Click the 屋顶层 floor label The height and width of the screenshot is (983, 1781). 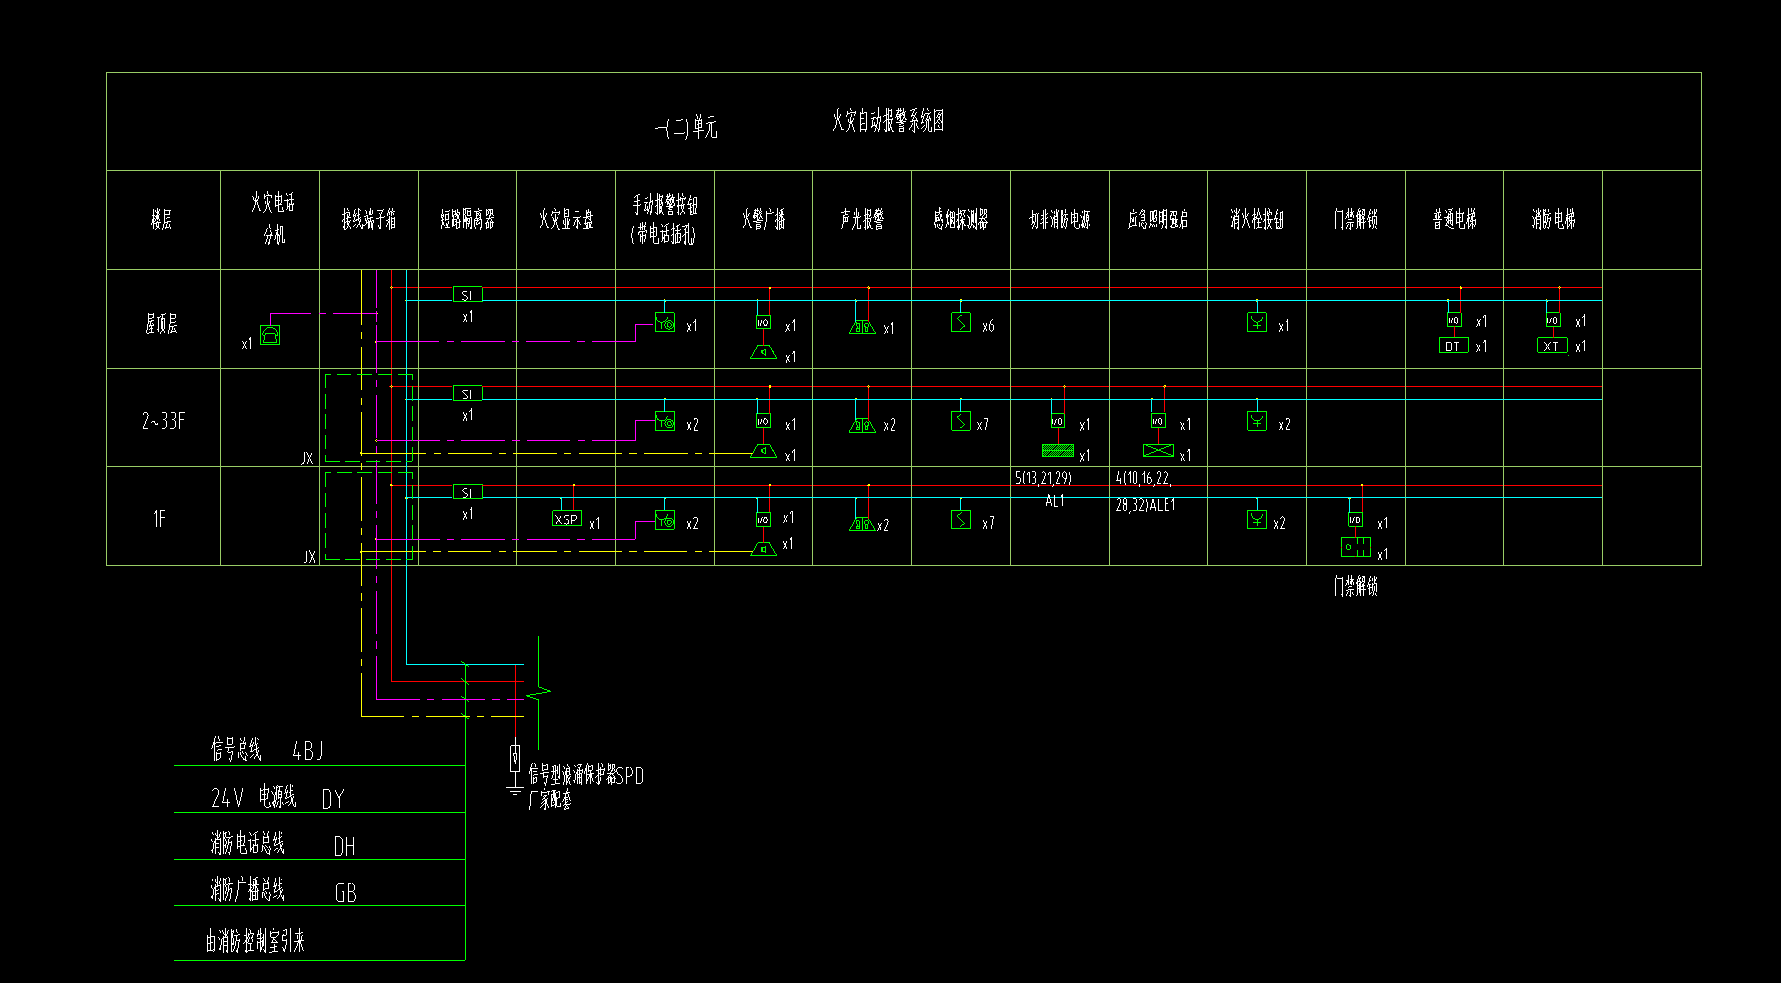coord(162,324)
